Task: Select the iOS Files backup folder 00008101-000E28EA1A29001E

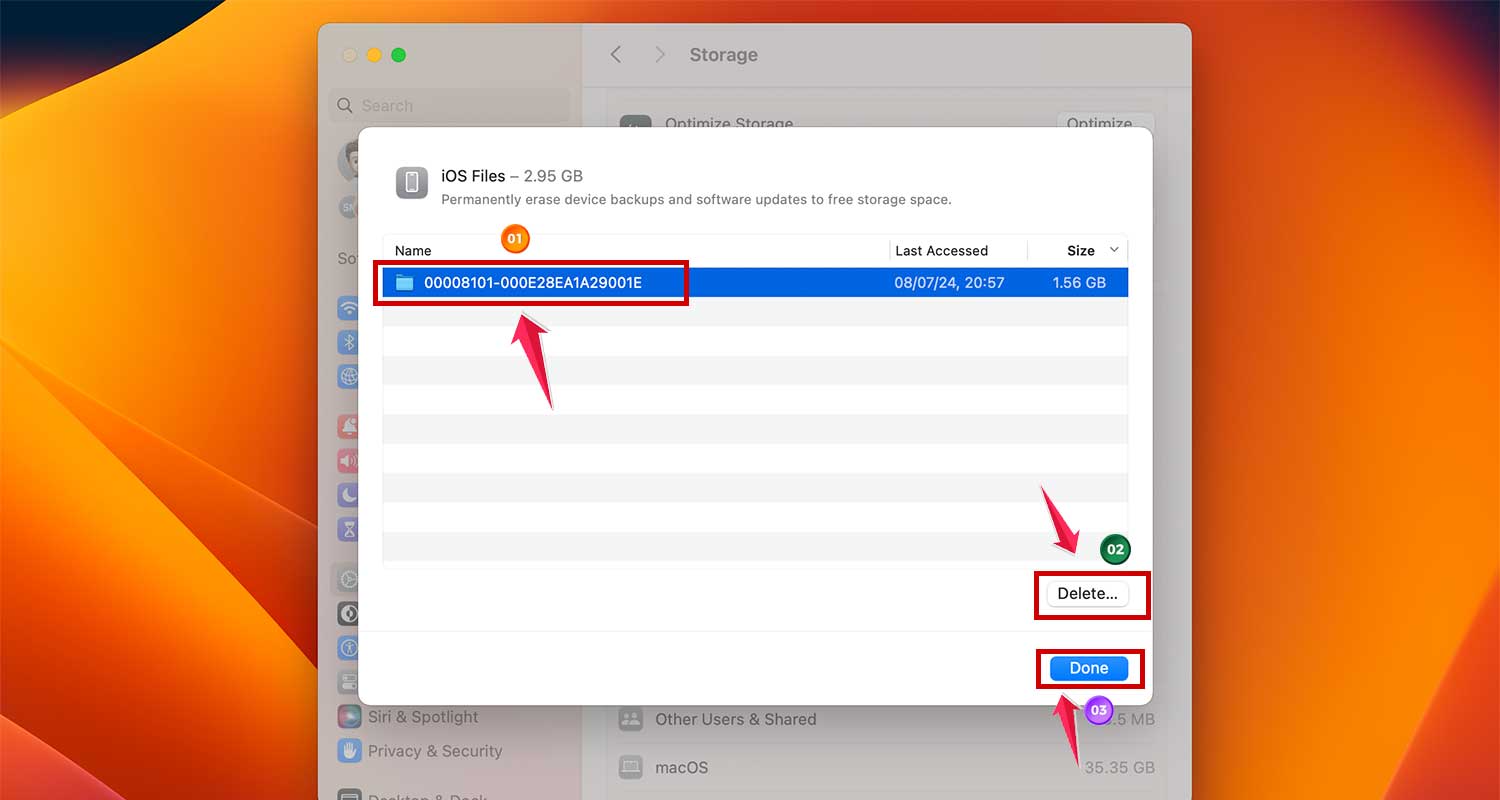Action: pos(531,282)
